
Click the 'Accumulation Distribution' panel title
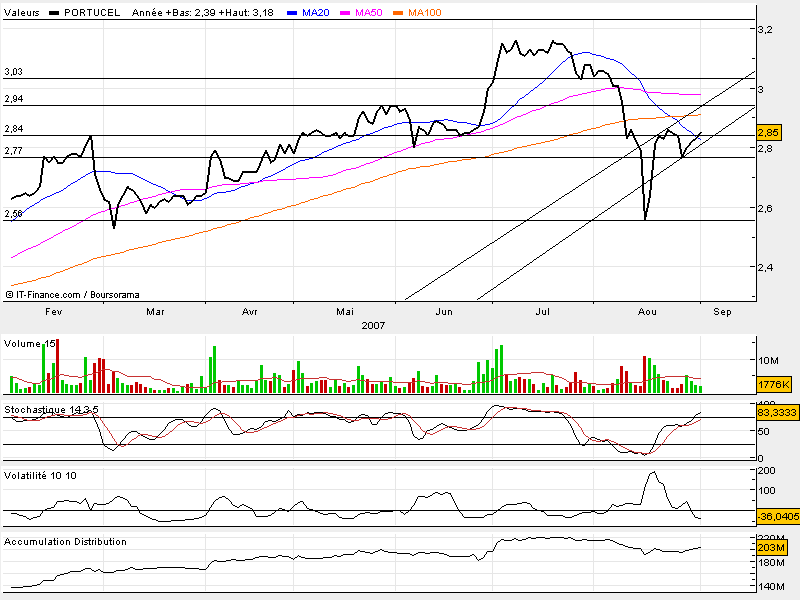65,541
